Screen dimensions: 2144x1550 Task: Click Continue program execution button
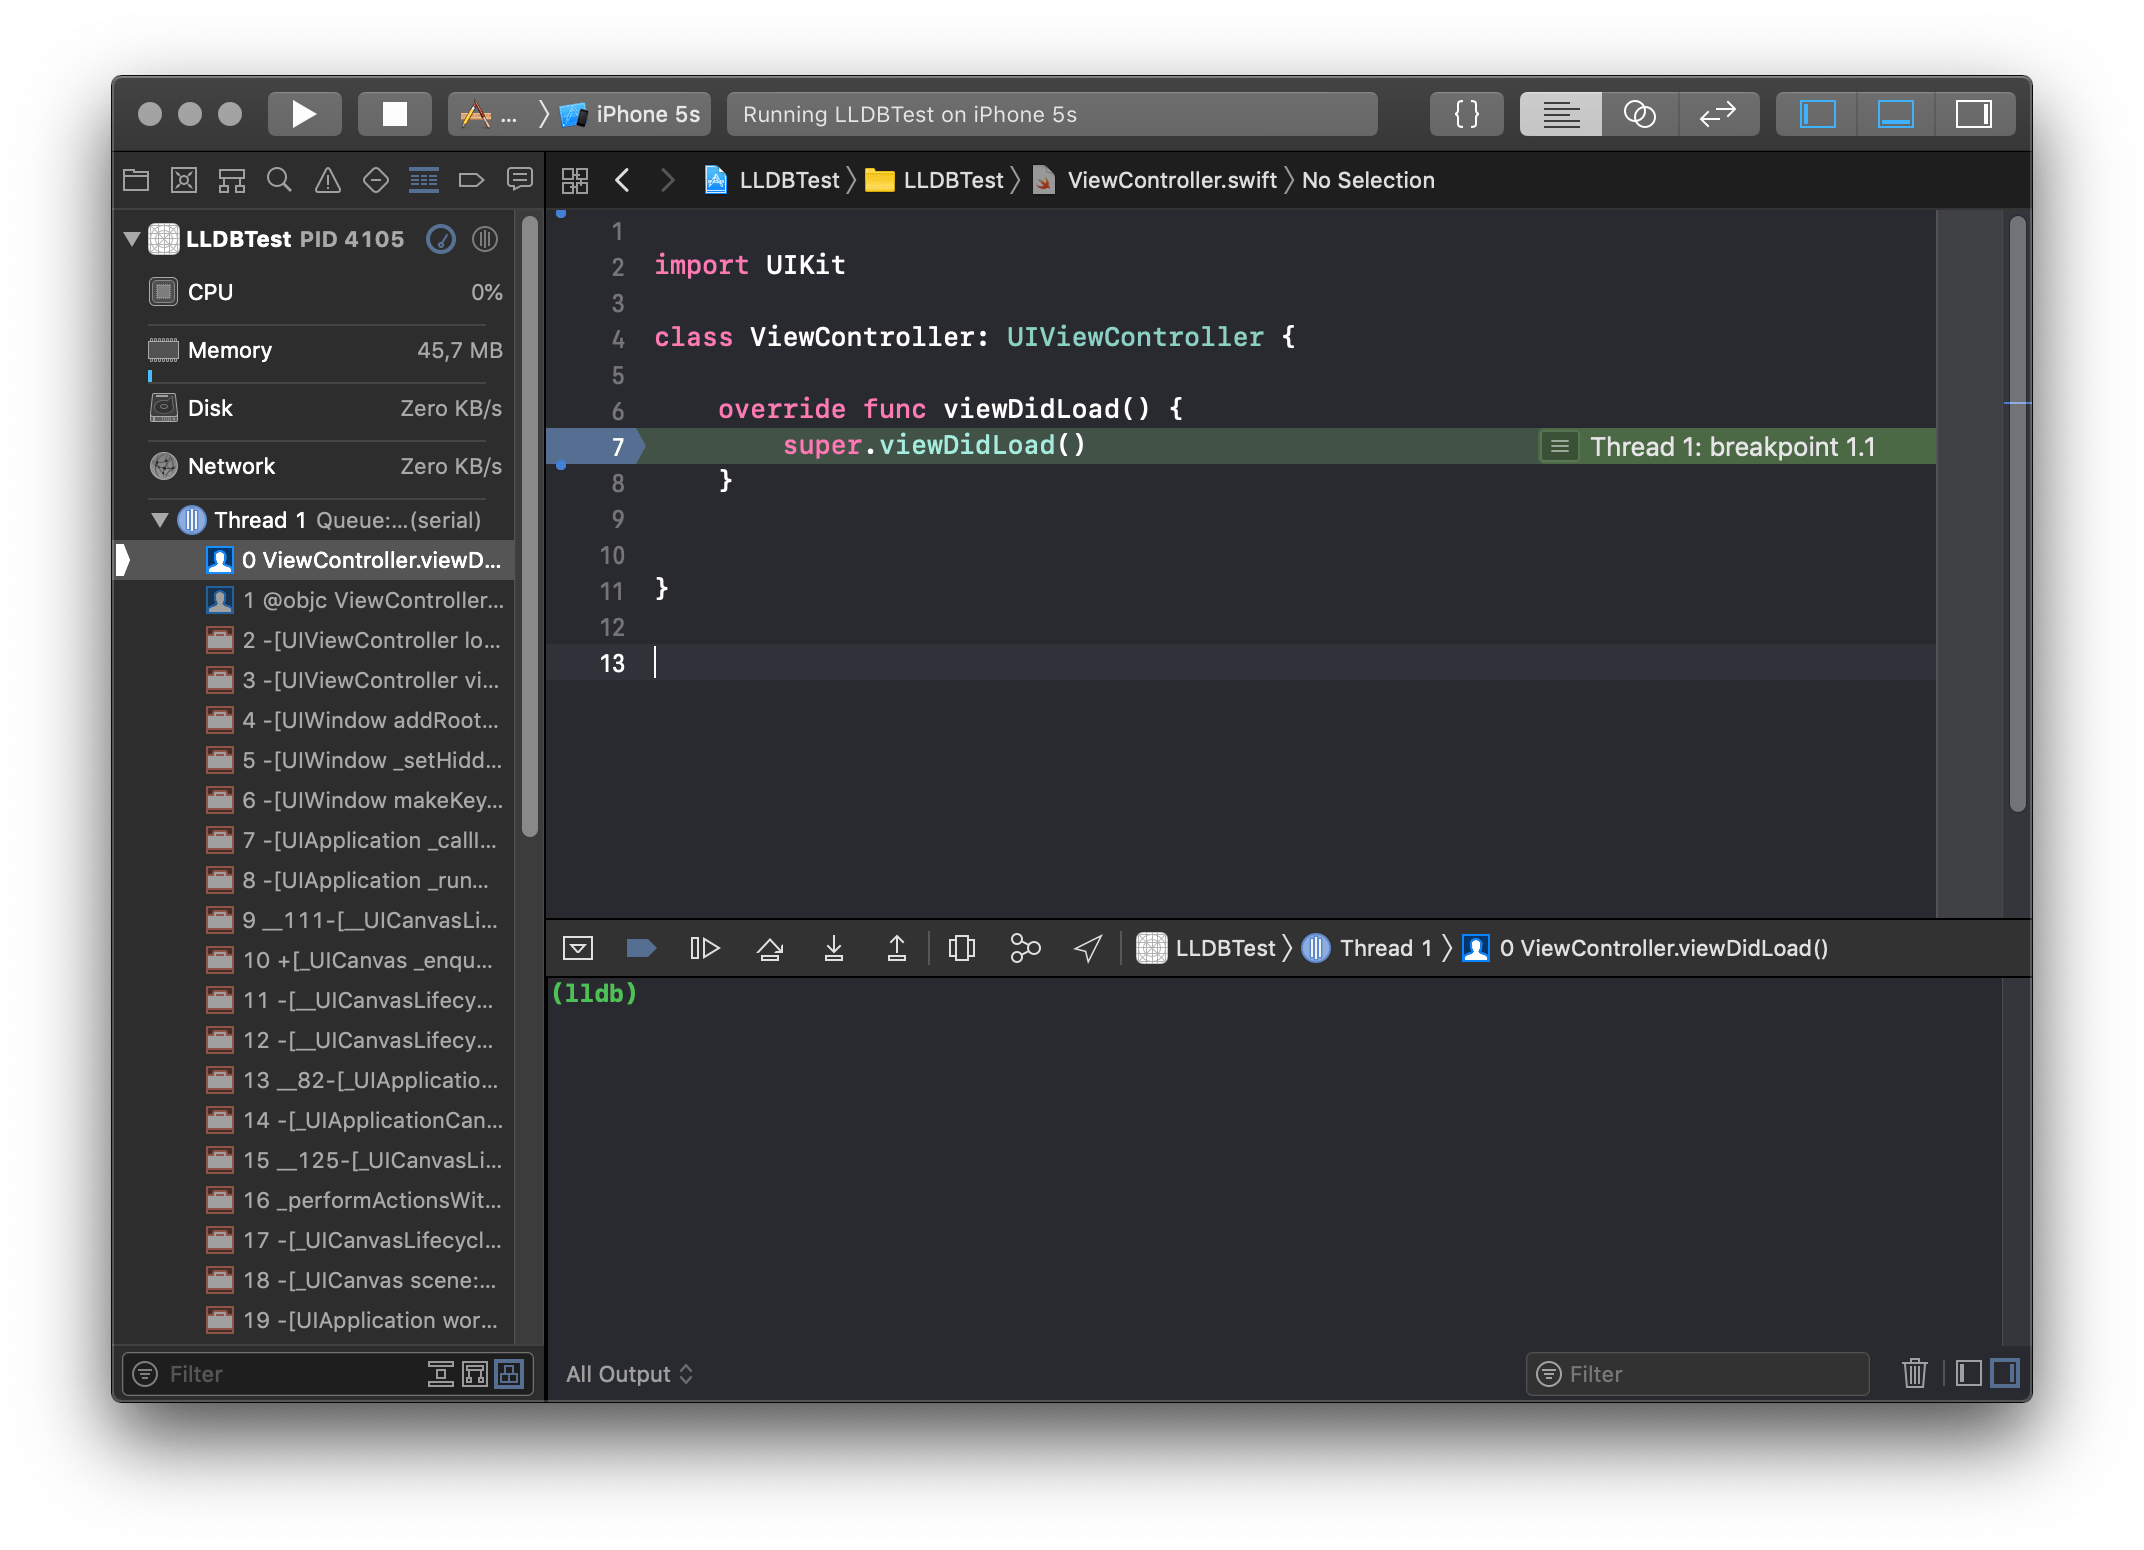click(x=704, y=948)
